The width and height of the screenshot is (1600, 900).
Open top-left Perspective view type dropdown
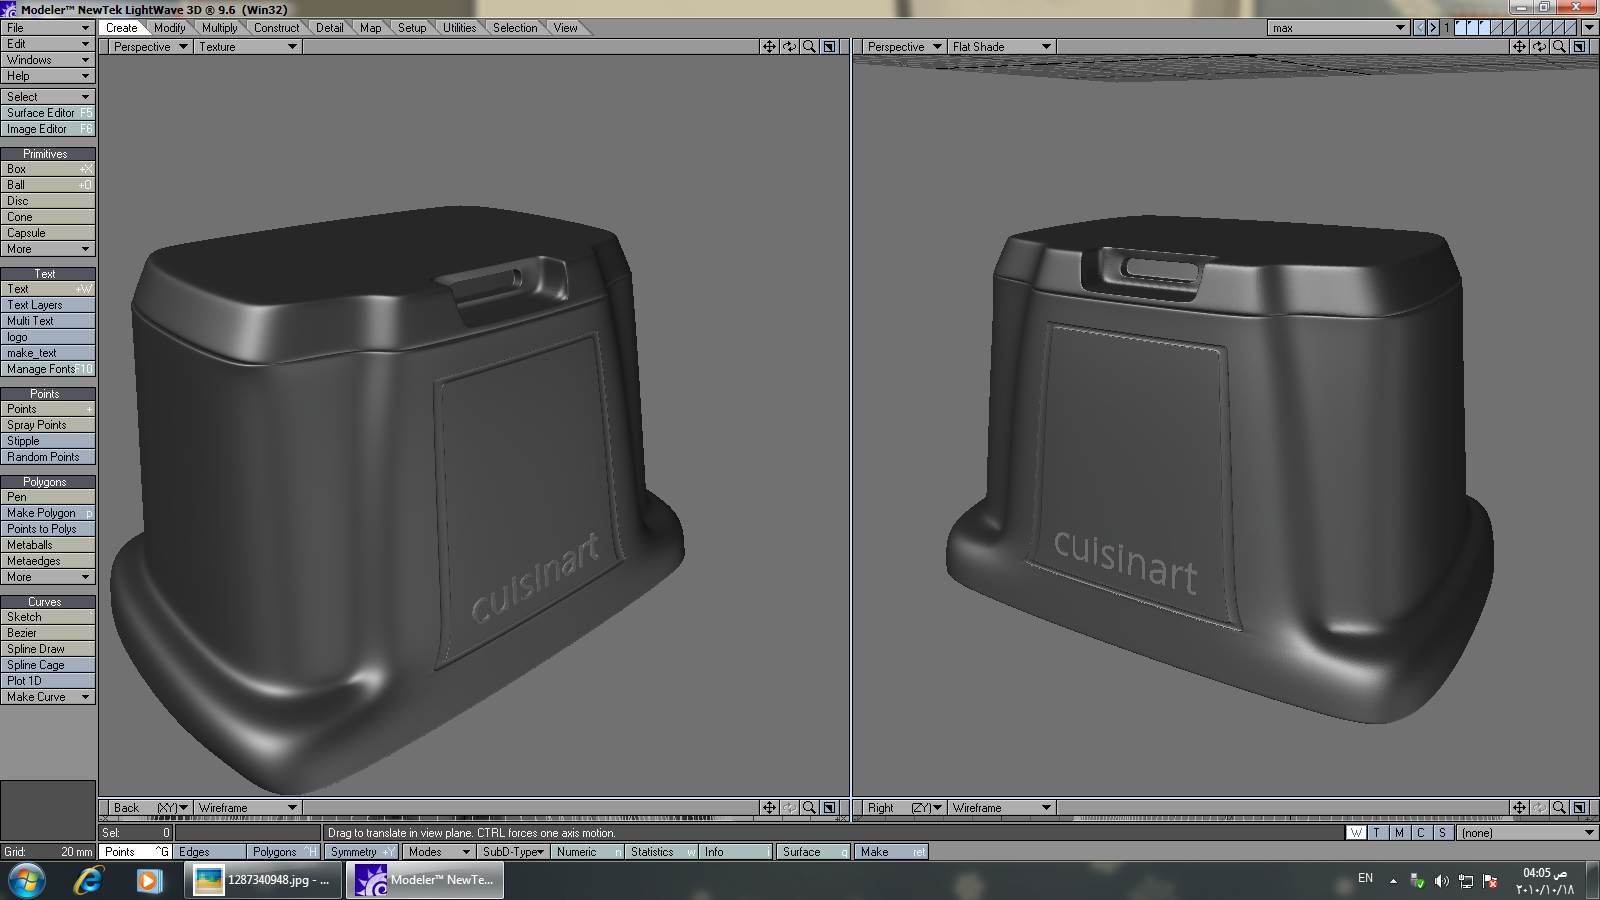coord(151,47)
